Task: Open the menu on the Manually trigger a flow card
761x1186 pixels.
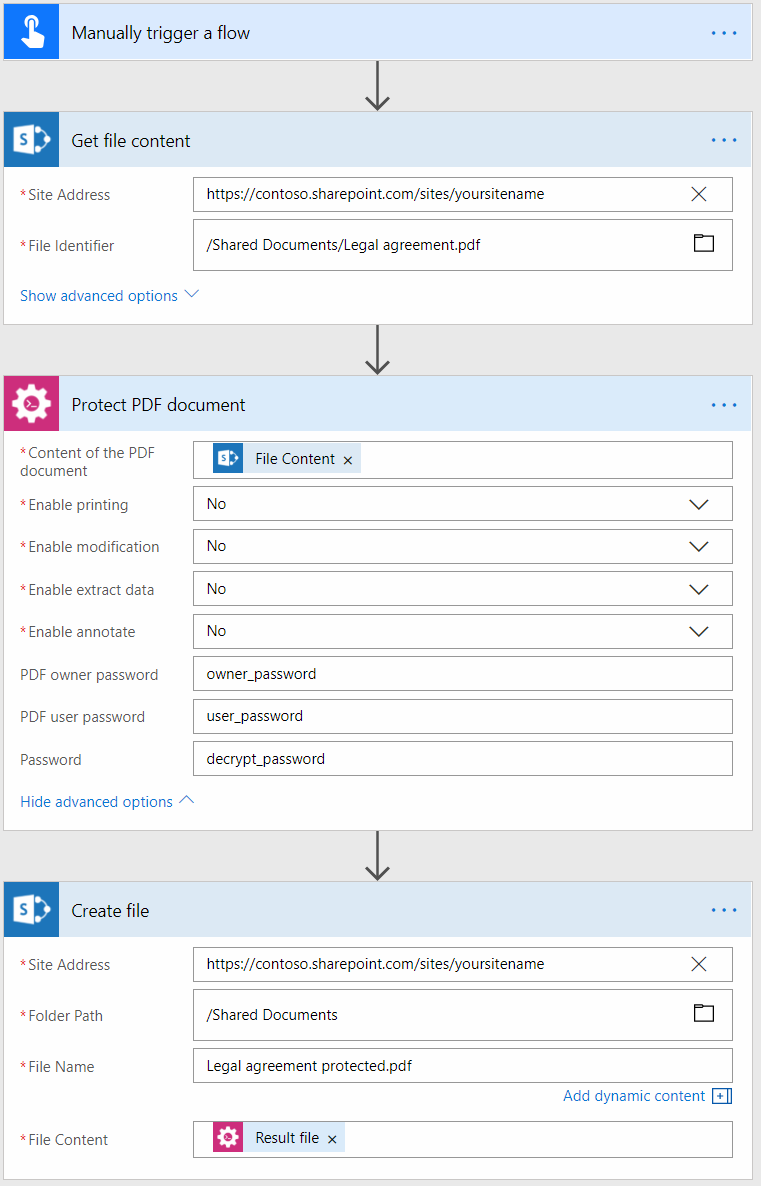Action: (x=723, y=31)
